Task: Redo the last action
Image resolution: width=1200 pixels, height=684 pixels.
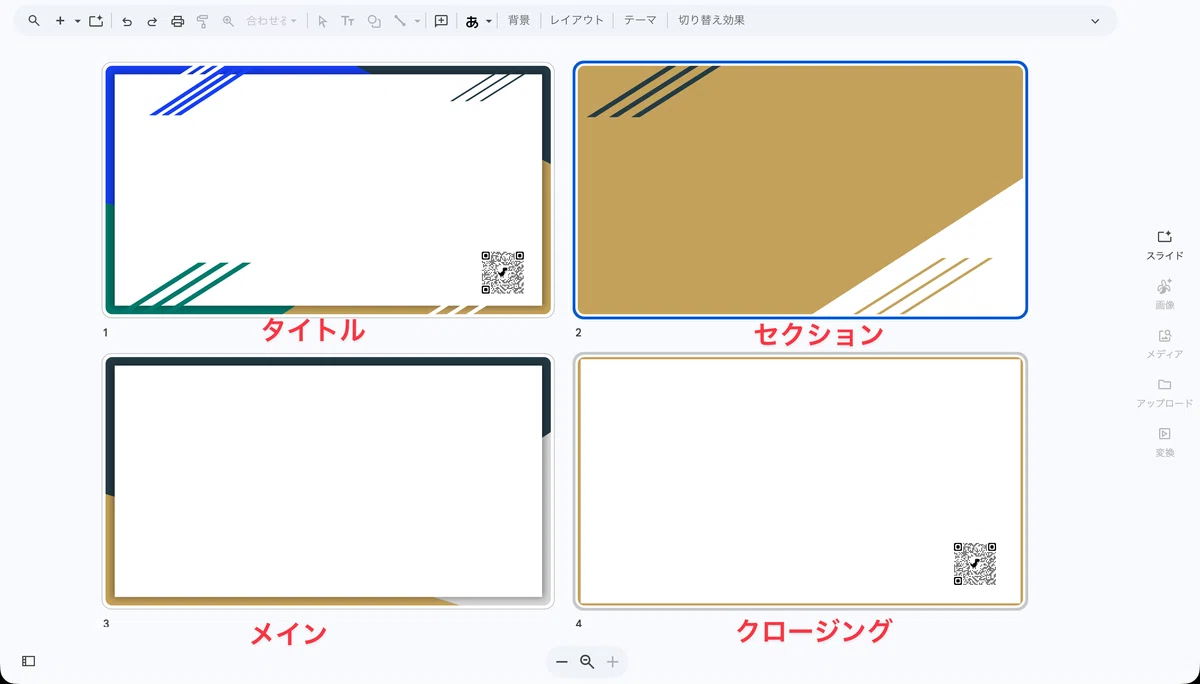Action: [152, 20]
